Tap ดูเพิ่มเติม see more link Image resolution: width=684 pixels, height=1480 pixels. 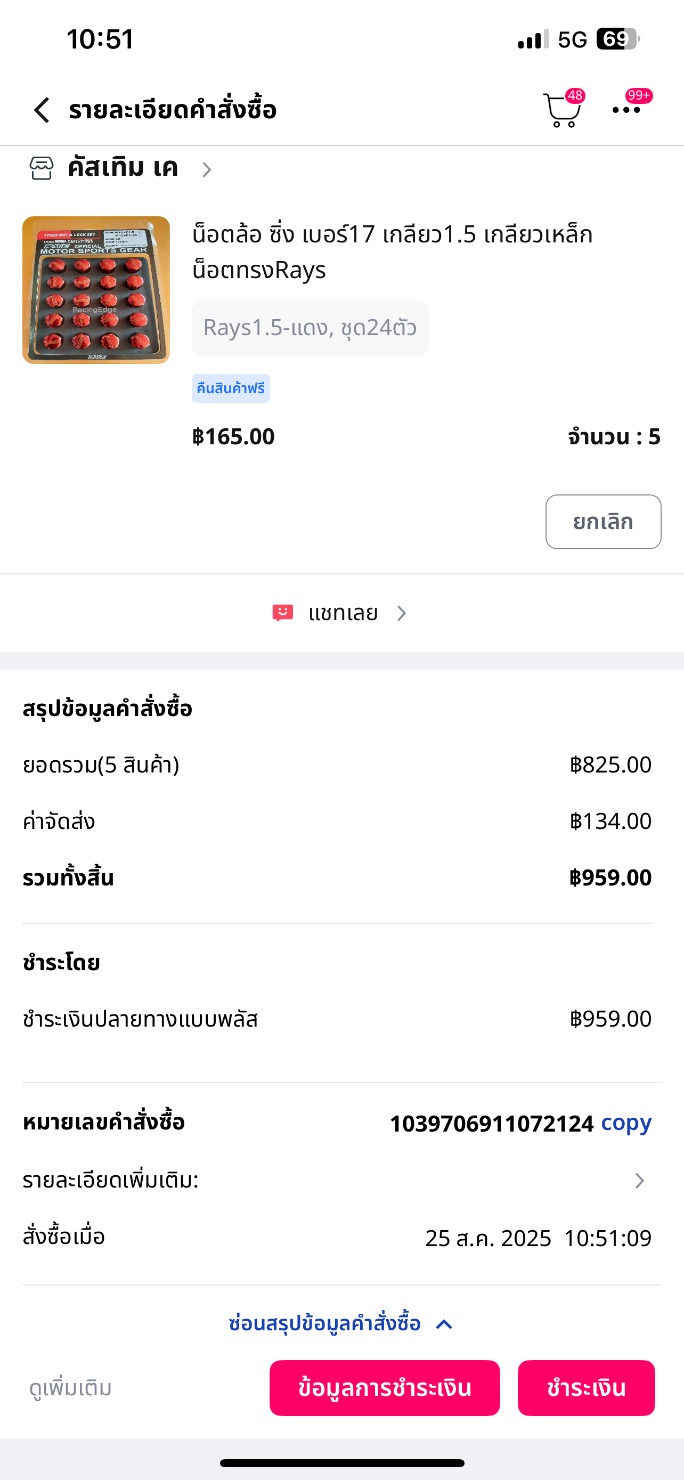[x=70, y=1388]
